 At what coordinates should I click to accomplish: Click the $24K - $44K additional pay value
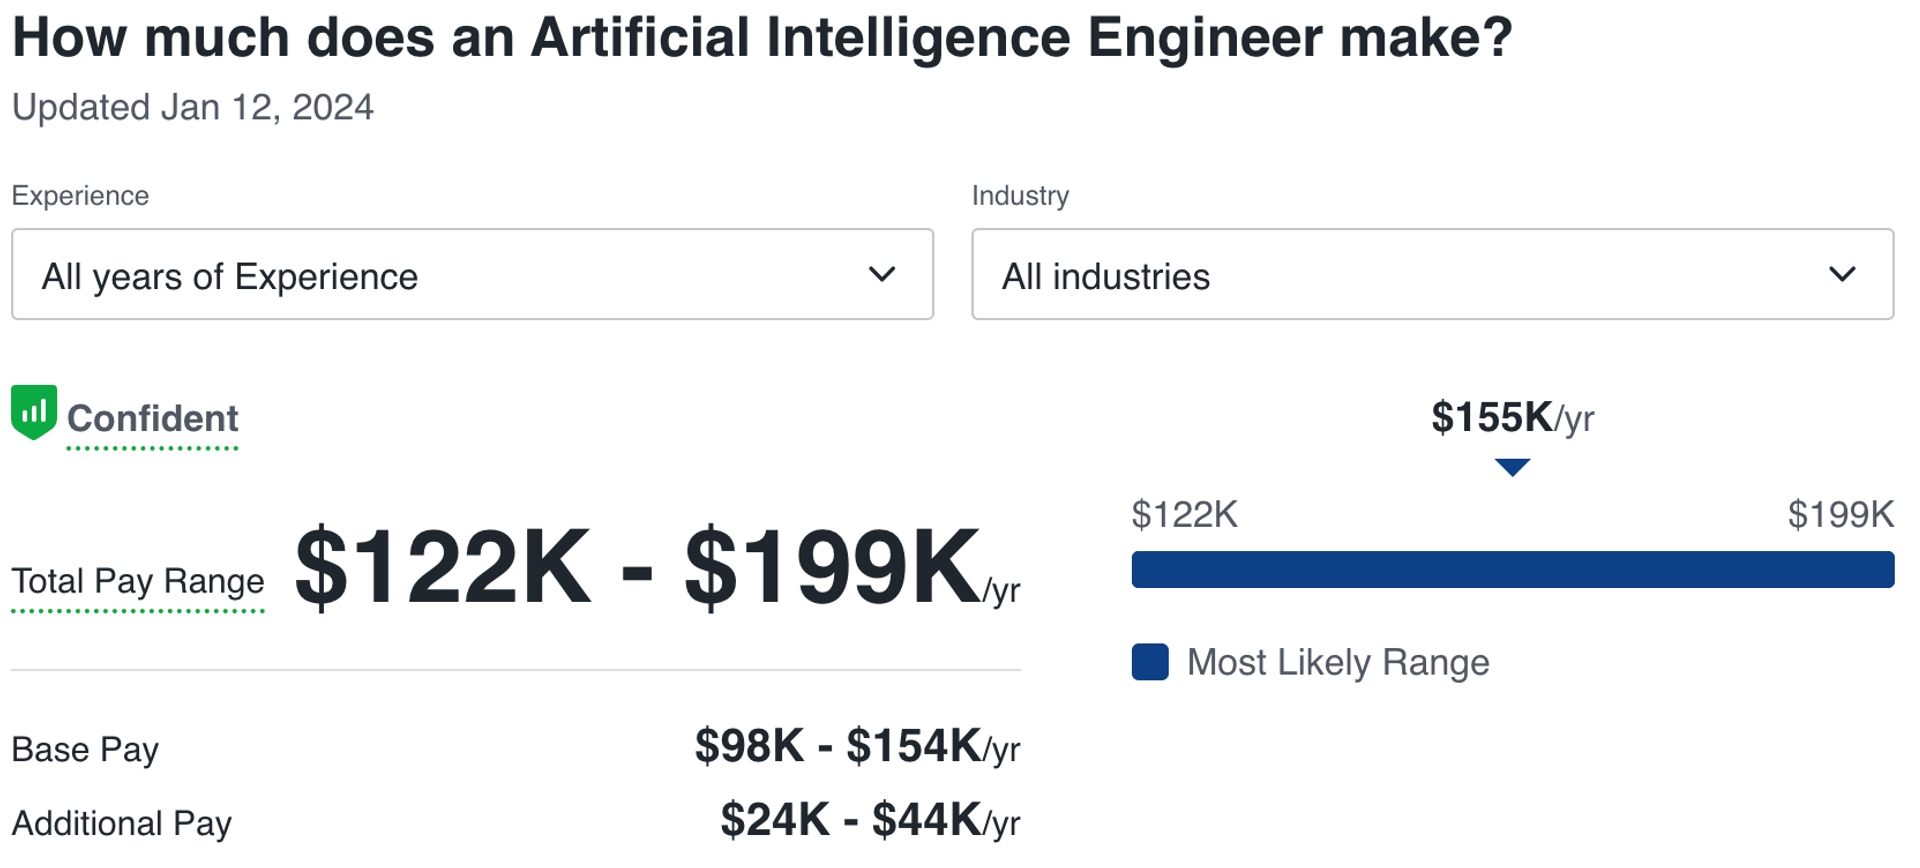[869, 820]
